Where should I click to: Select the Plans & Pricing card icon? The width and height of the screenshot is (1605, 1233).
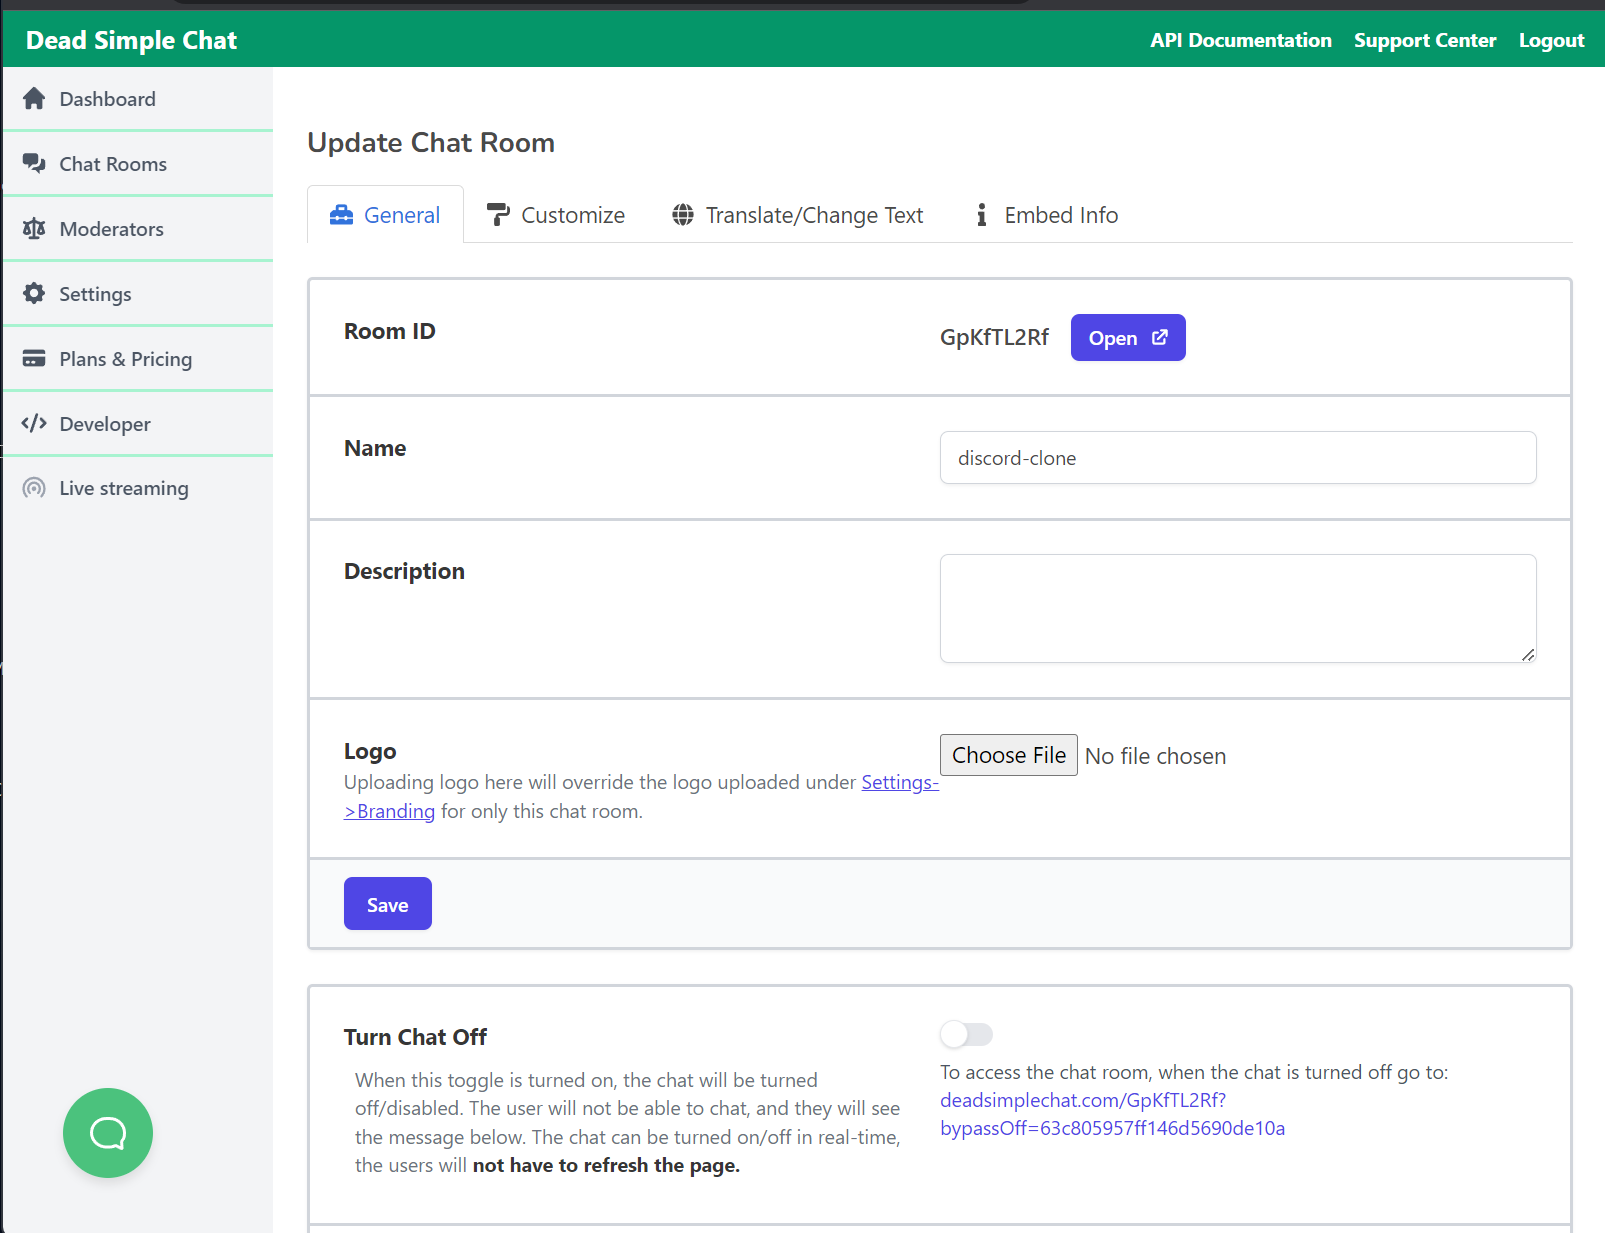tap(34, 358)
